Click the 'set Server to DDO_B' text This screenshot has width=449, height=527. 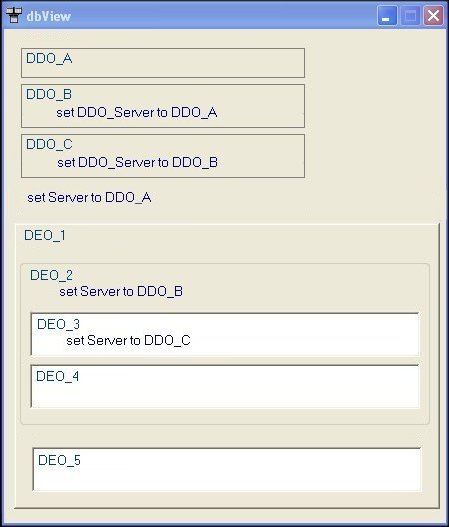[121, 291]
